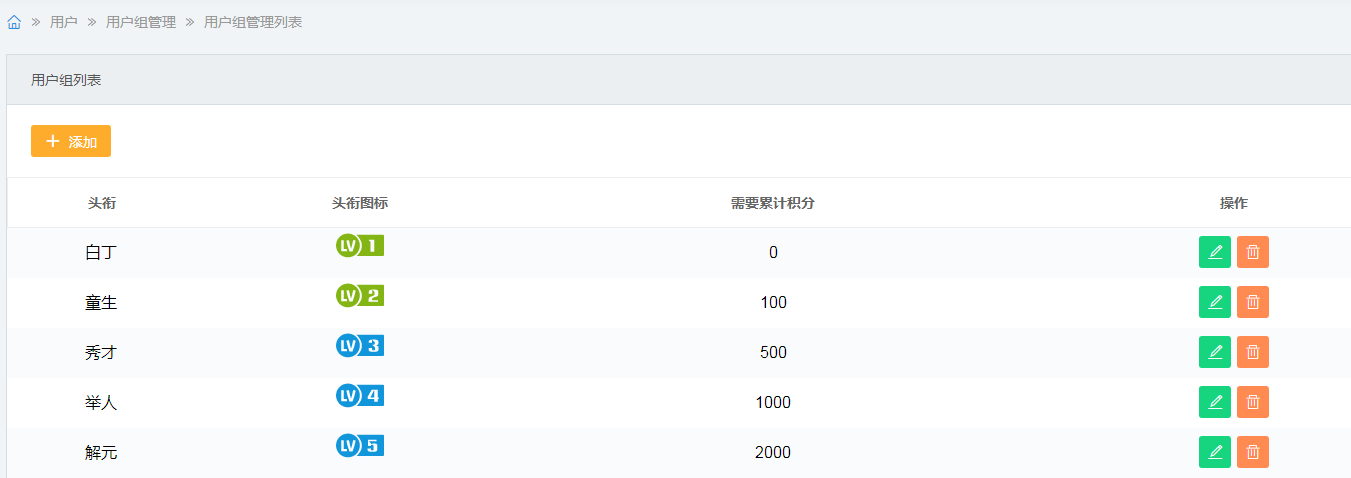The height and width of the screenshot is (478, 1351).
Task: Go to 用户组管理 breadcrumb link
Action: click(141, 22)
